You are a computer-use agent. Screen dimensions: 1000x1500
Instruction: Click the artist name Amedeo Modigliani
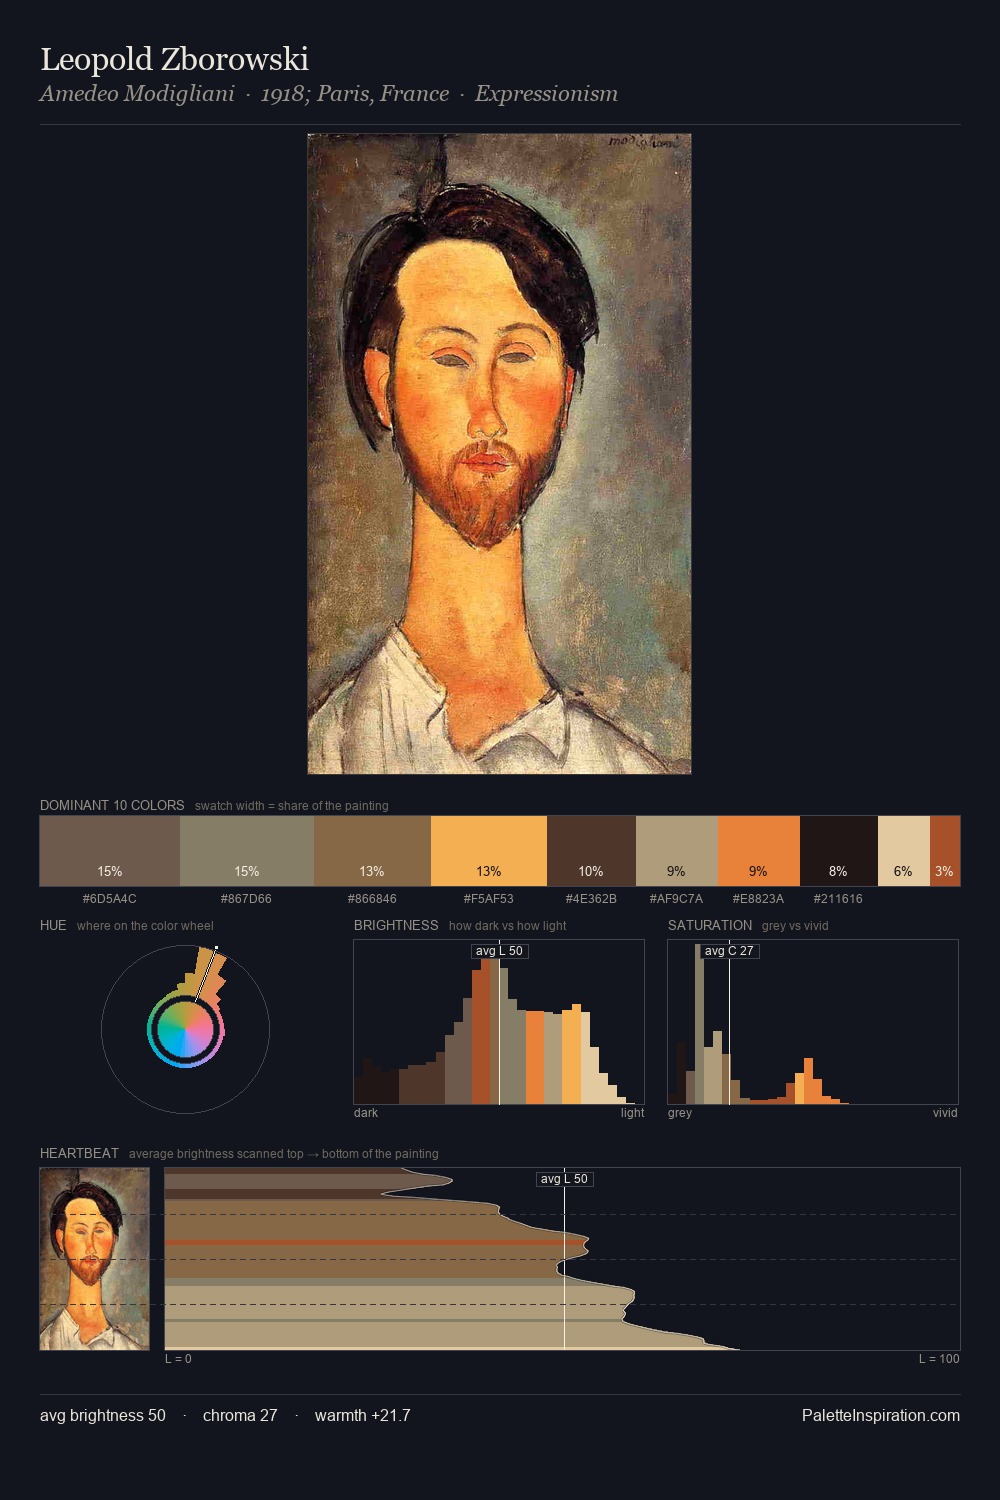pos(137,94)
